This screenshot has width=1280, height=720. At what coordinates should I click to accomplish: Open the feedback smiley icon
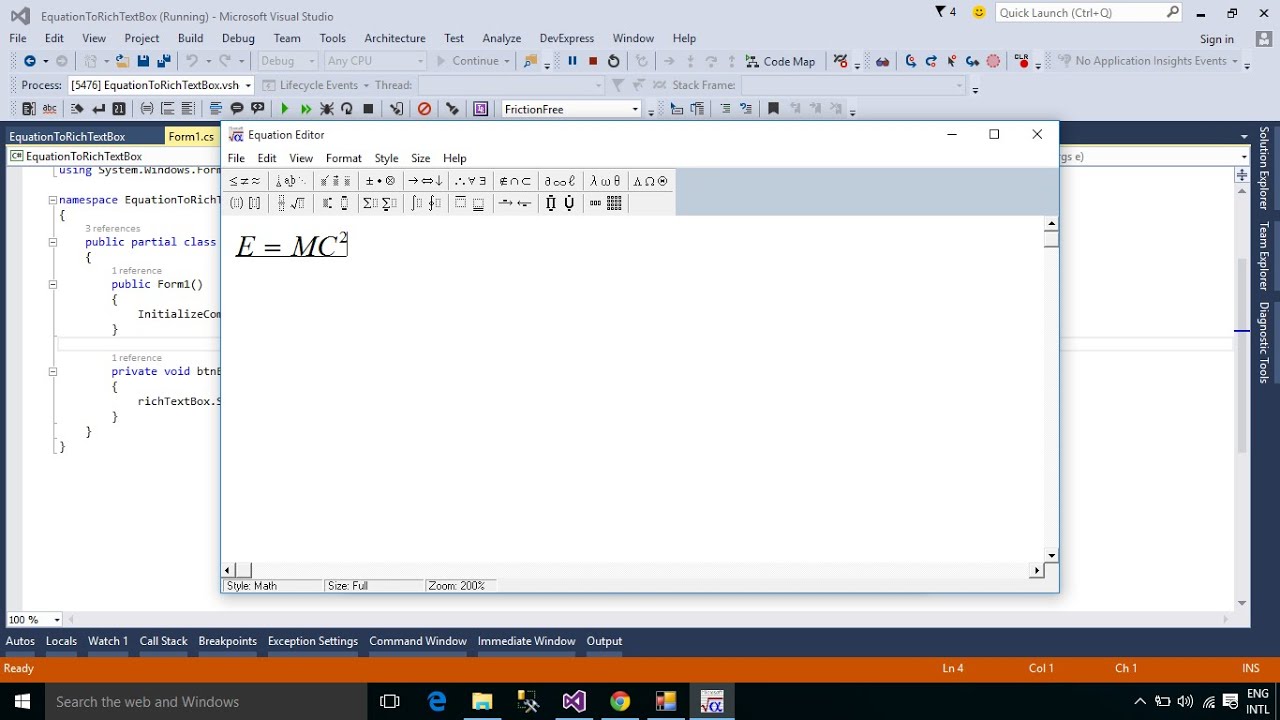[x=979, y=12]
